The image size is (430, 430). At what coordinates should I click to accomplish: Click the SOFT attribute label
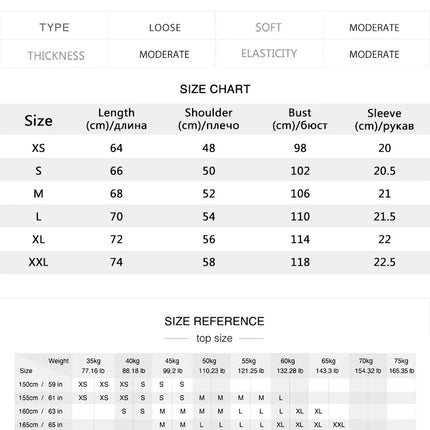point(268,27)
